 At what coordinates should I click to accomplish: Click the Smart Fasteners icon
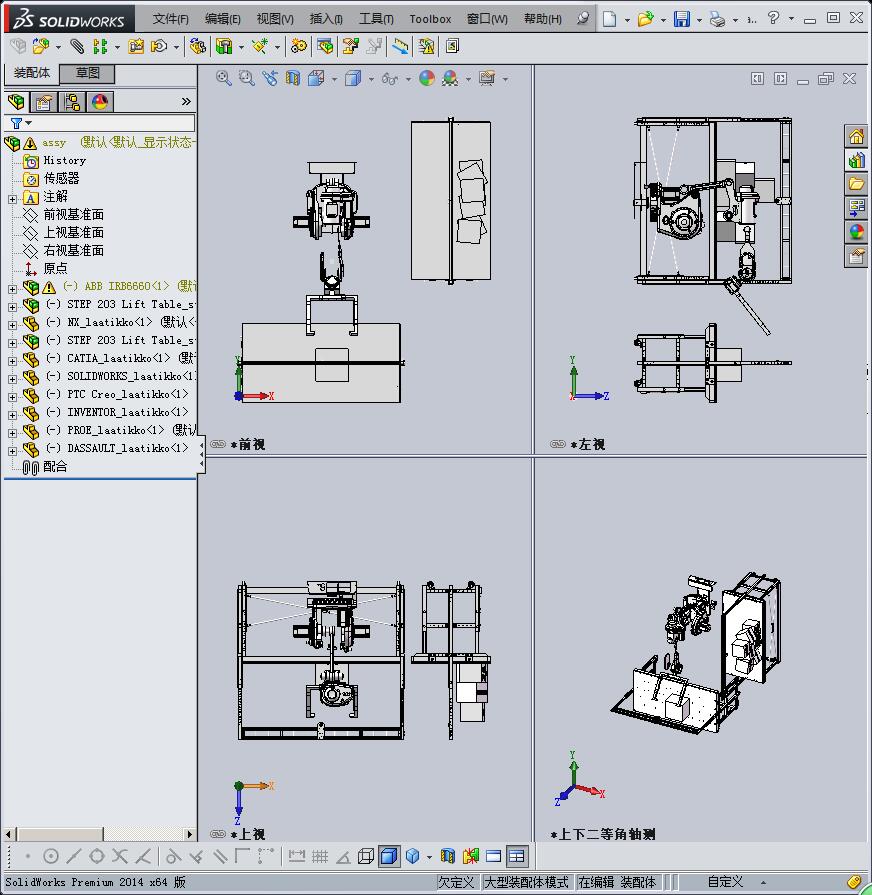tap(136, 46)
